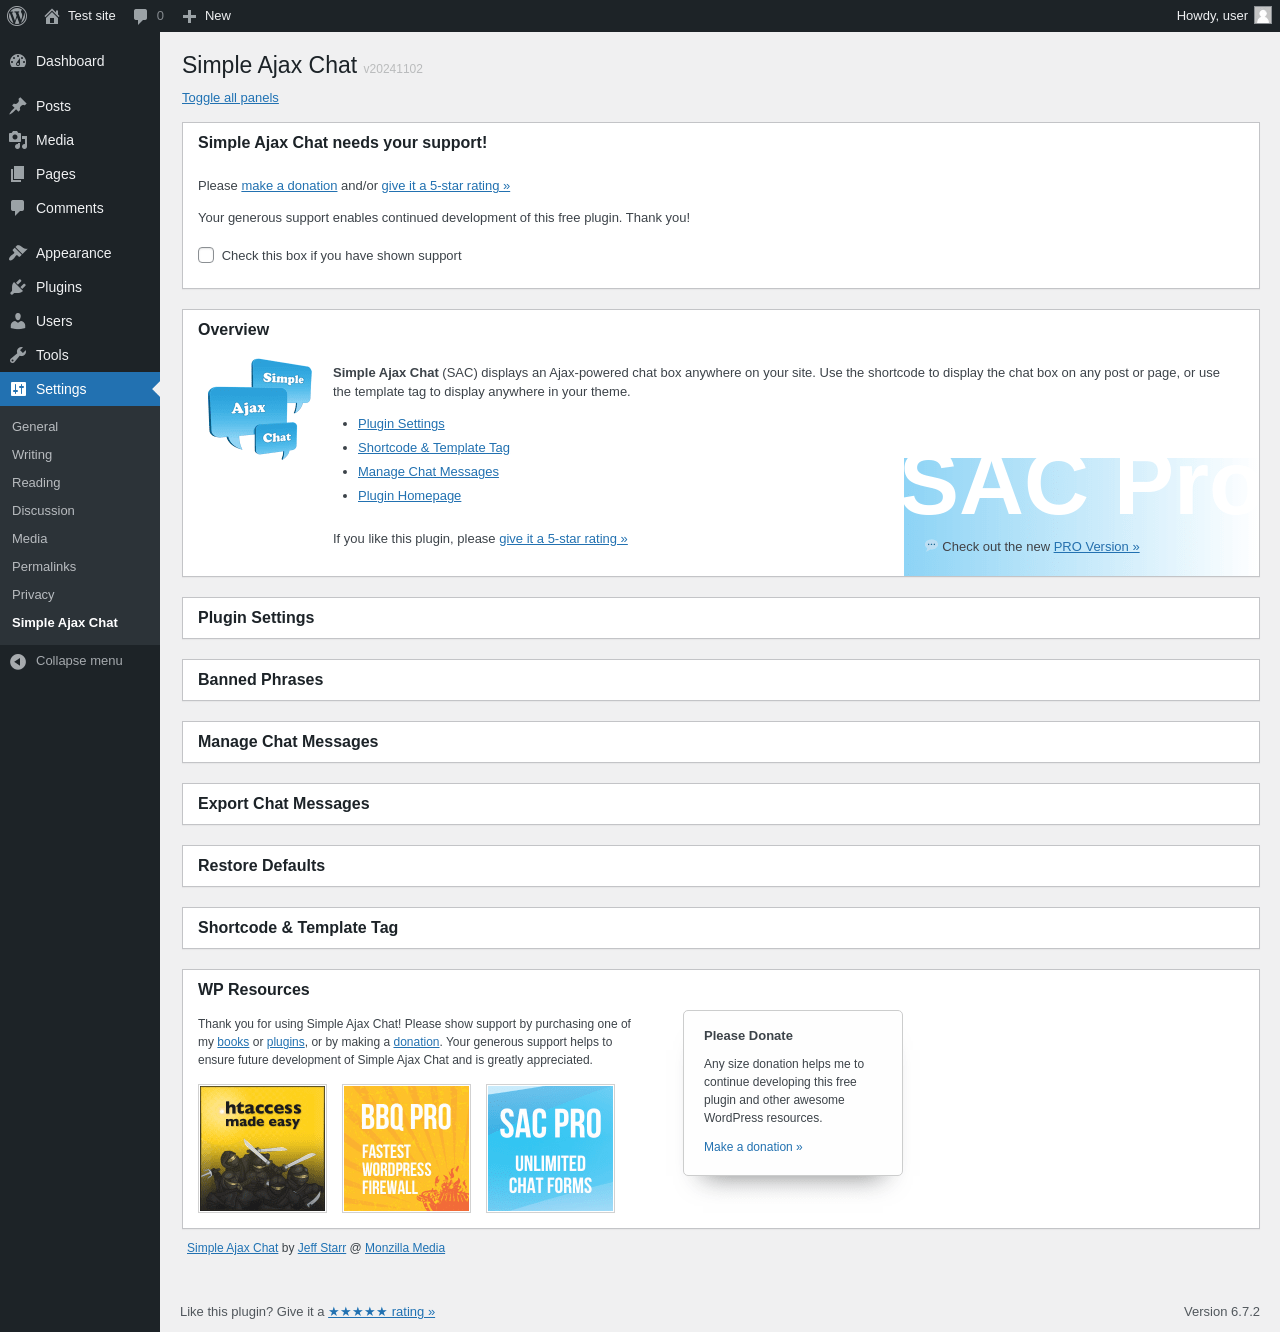The image size is (1280, 1332).
Task: Click the Tools wrench icon
Action: click(18, 355)
